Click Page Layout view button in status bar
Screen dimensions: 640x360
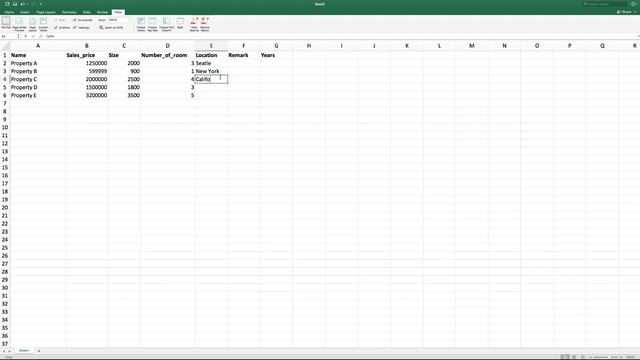tap(574, 357)
